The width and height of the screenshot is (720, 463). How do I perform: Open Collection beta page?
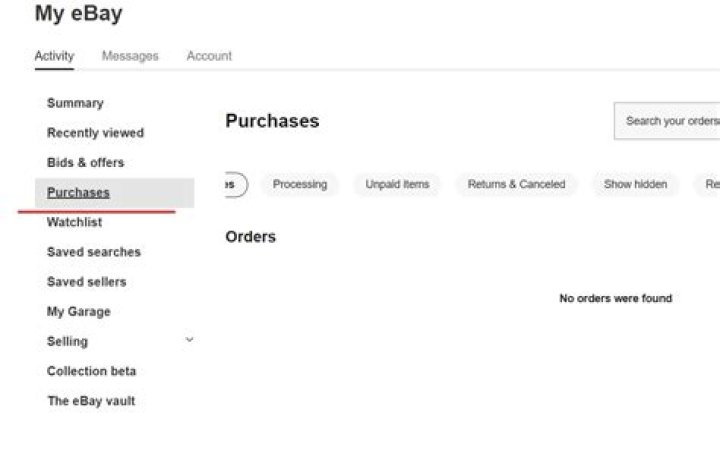tap(91, 371)
